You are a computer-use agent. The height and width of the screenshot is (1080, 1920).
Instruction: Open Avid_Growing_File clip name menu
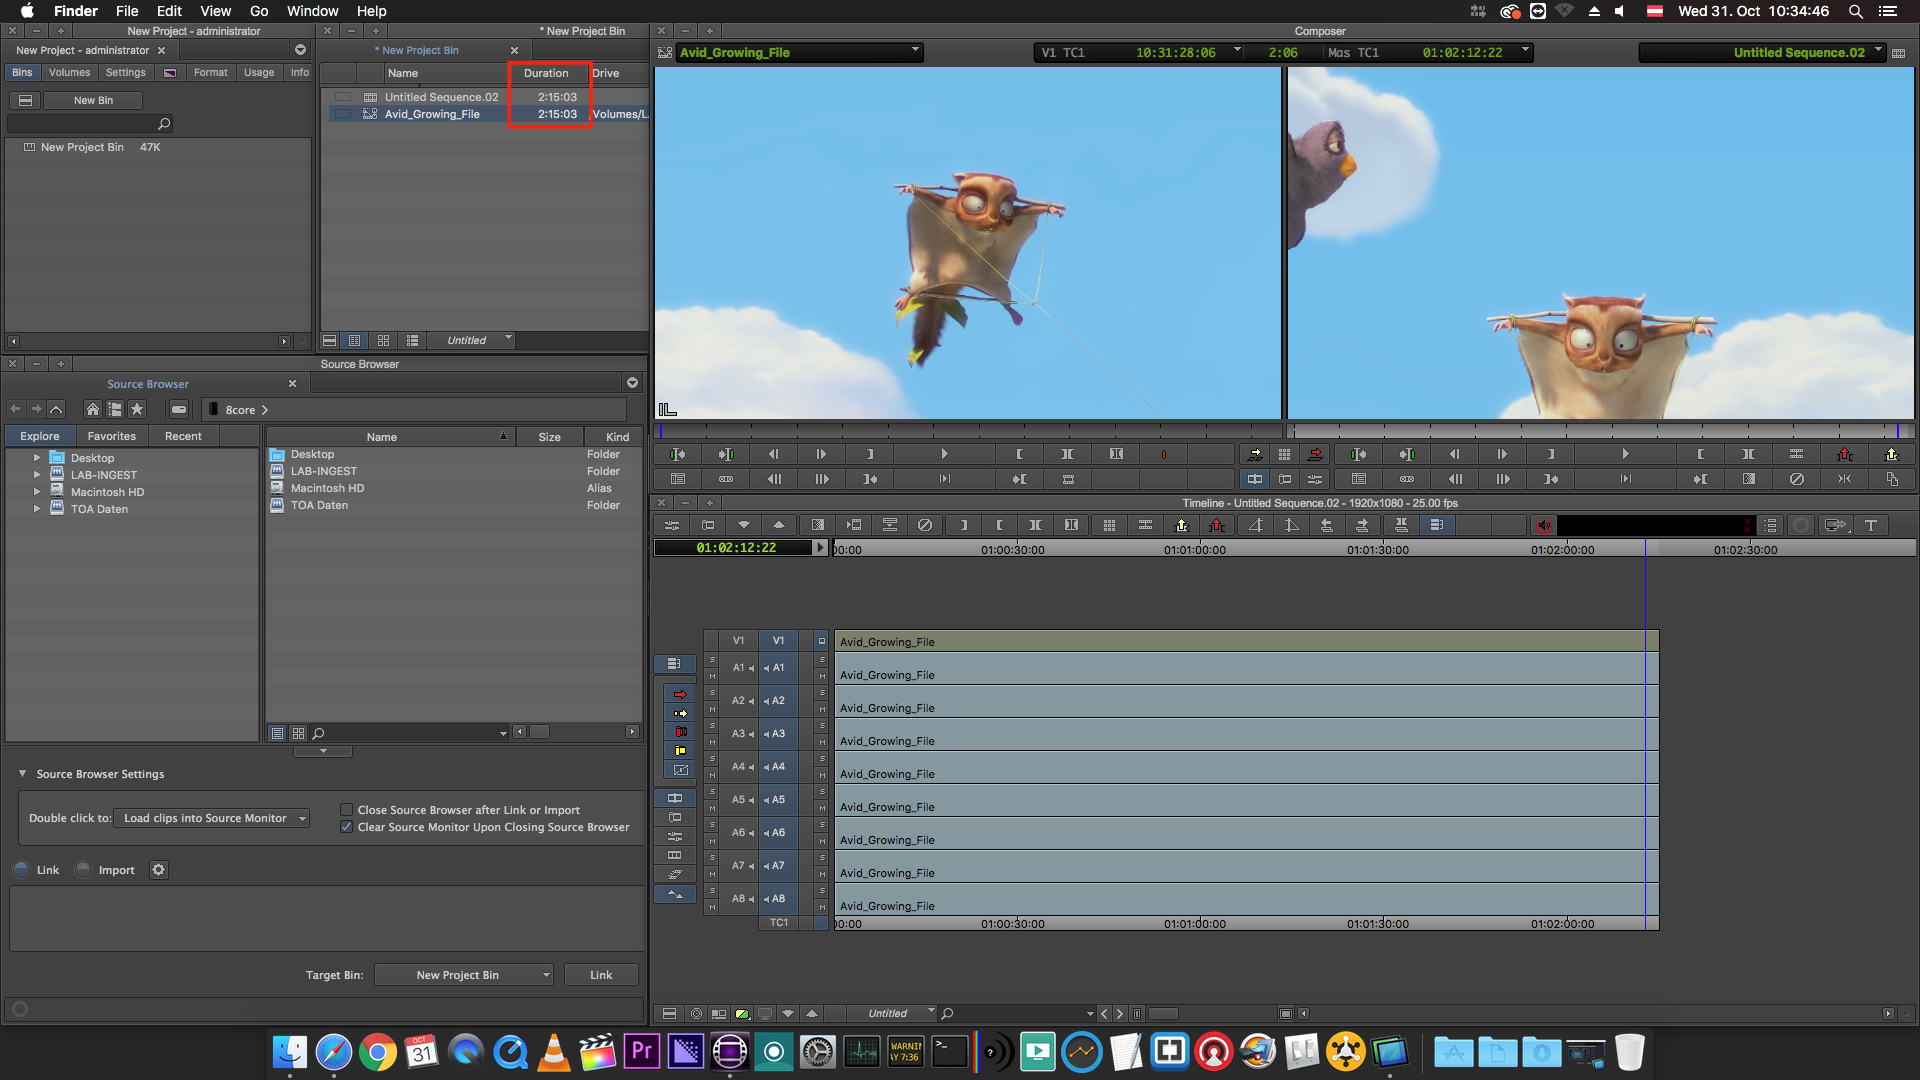[799, 52]
